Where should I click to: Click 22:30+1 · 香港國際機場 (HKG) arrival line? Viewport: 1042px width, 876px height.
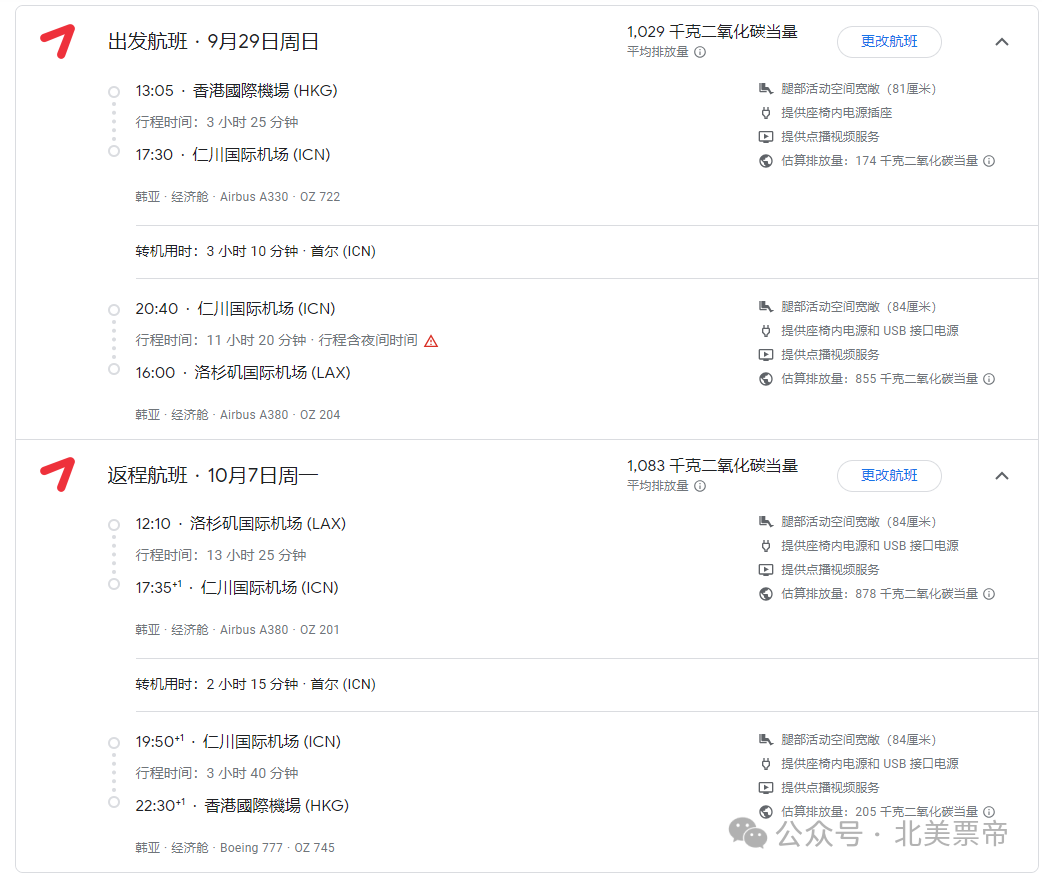pos(242,806)
